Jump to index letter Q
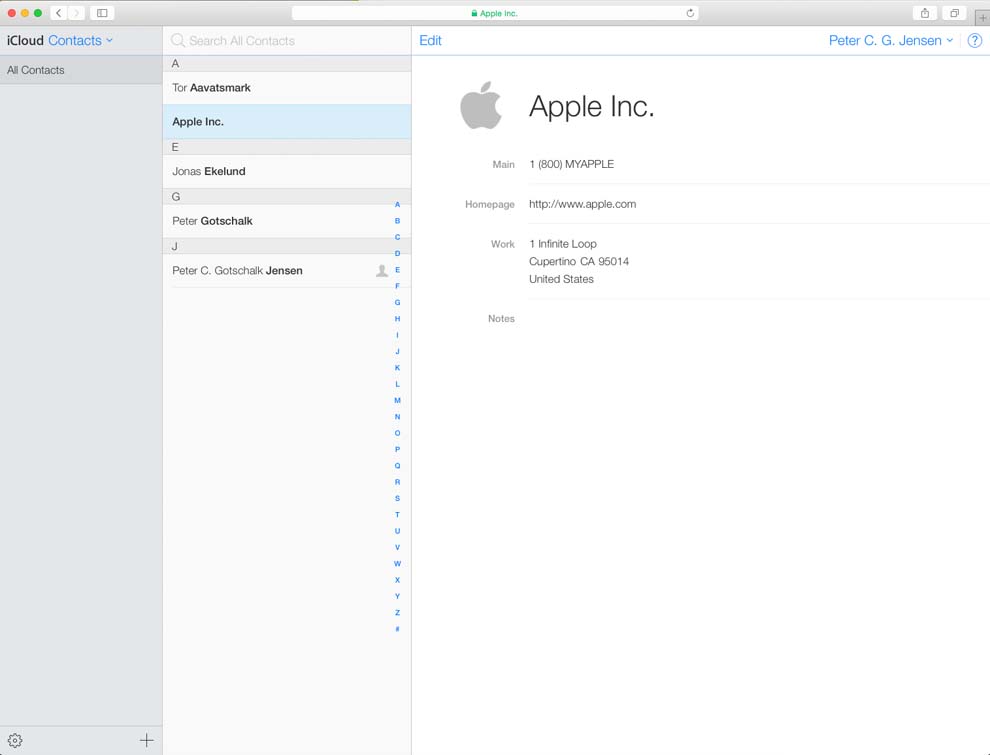 [397, 466]
